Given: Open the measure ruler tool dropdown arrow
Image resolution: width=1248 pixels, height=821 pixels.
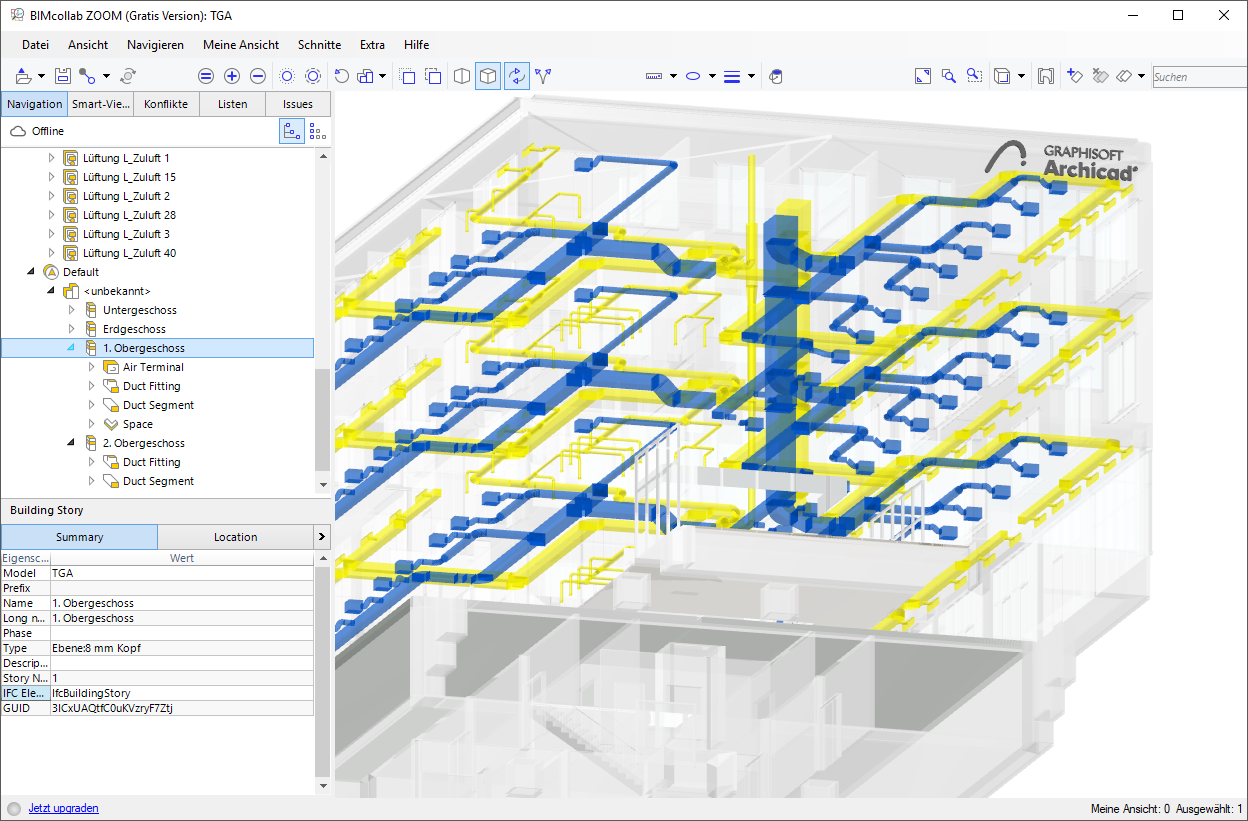Looking at the screenshot, I should [673, 76].
